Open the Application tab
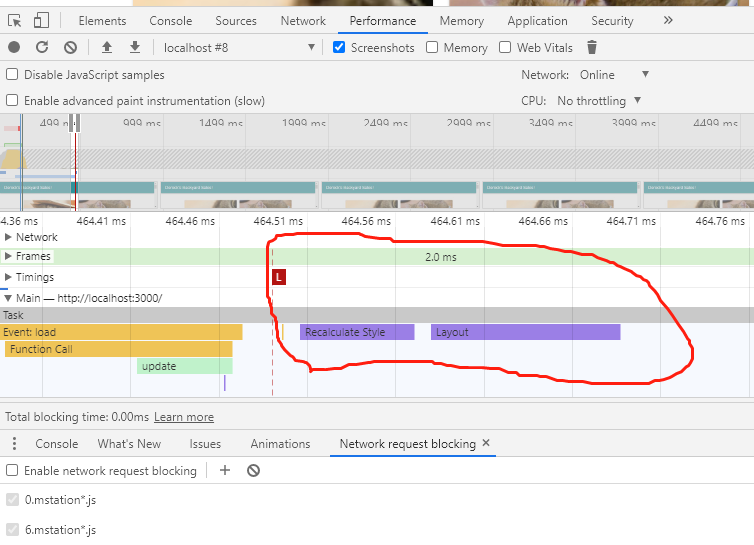The width and height of the screenshot is (754, 545). point(538,21)
